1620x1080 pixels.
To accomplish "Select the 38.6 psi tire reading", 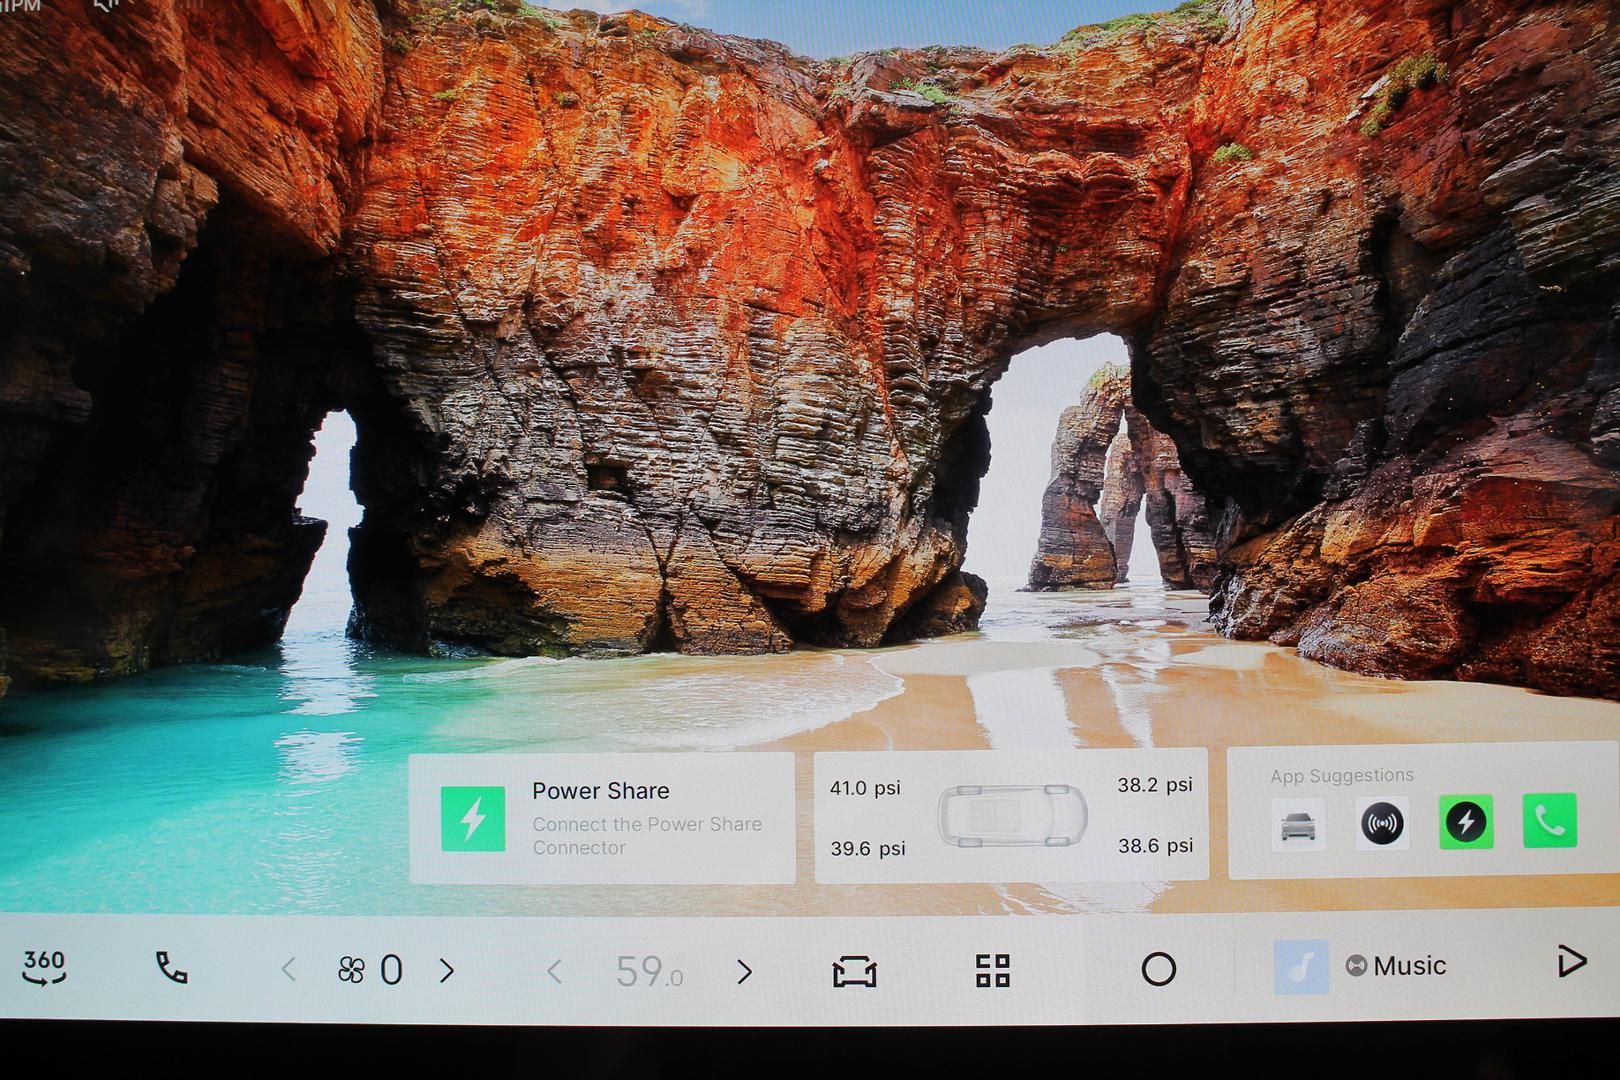I will (x=1155, y=846).
